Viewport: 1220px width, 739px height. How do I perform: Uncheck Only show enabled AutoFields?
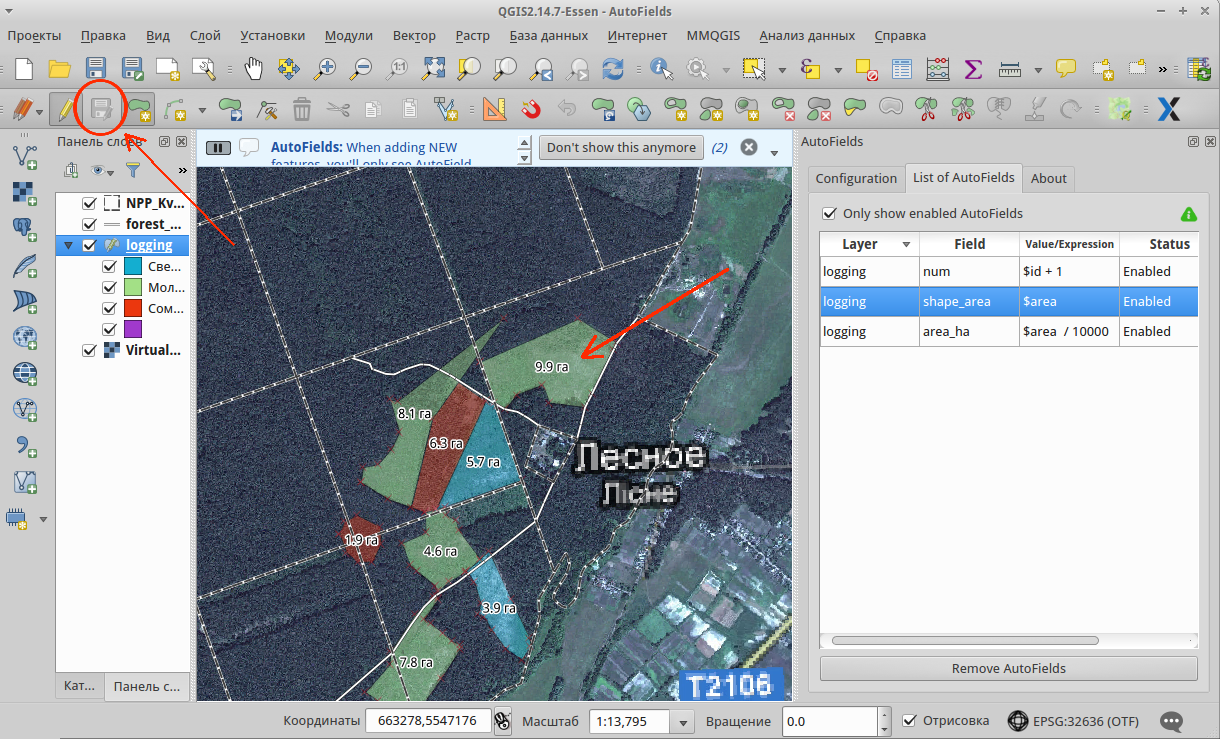point(829,213)
